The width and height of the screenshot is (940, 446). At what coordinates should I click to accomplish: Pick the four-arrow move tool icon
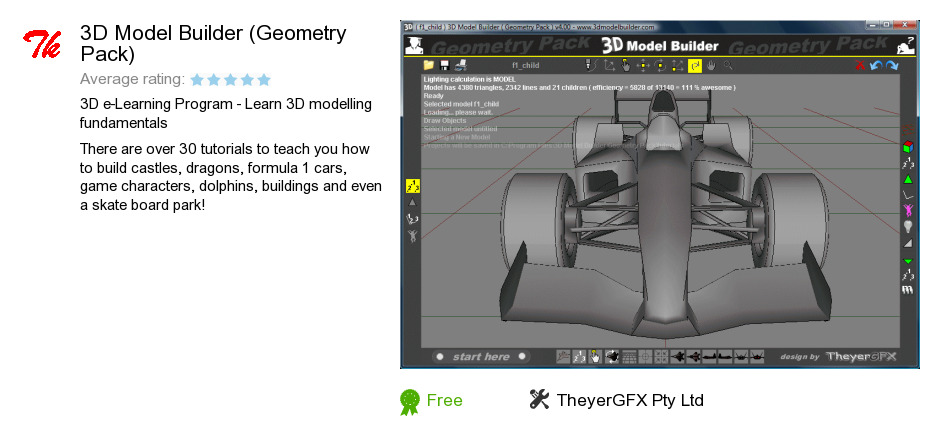pyautogui.click(x=643, y=65)
